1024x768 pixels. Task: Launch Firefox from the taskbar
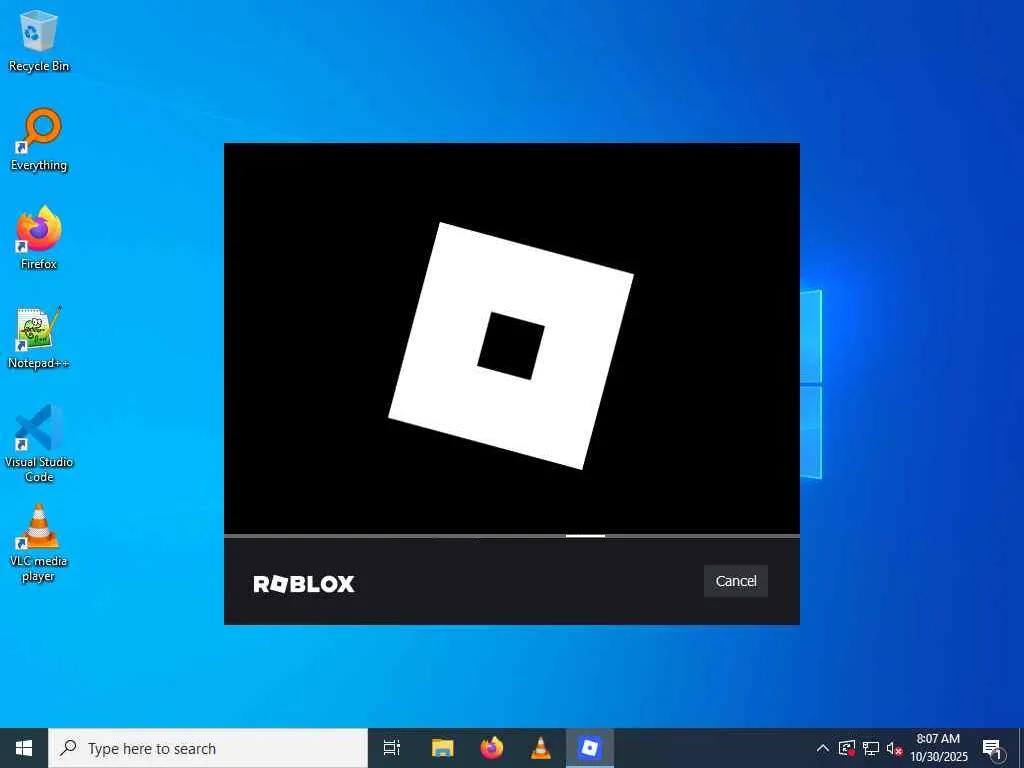(x=492, y=748)
